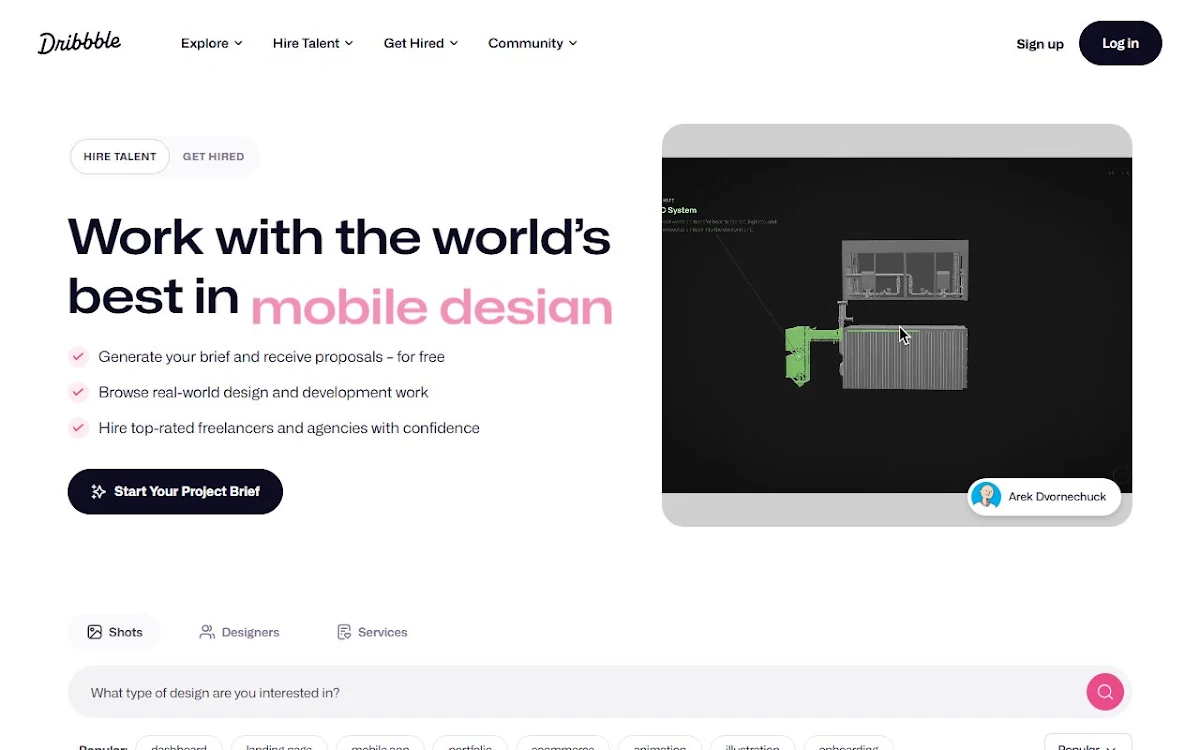
Task: Click the checkmark beside Browse real-world design
Action: [78, 392]
